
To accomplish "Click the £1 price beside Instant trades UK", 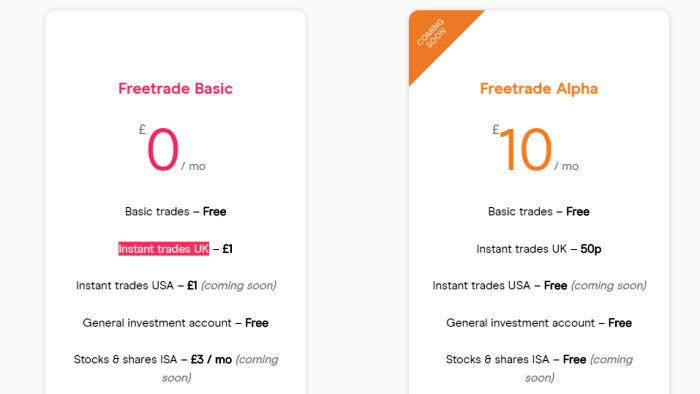I will [227, 249].
